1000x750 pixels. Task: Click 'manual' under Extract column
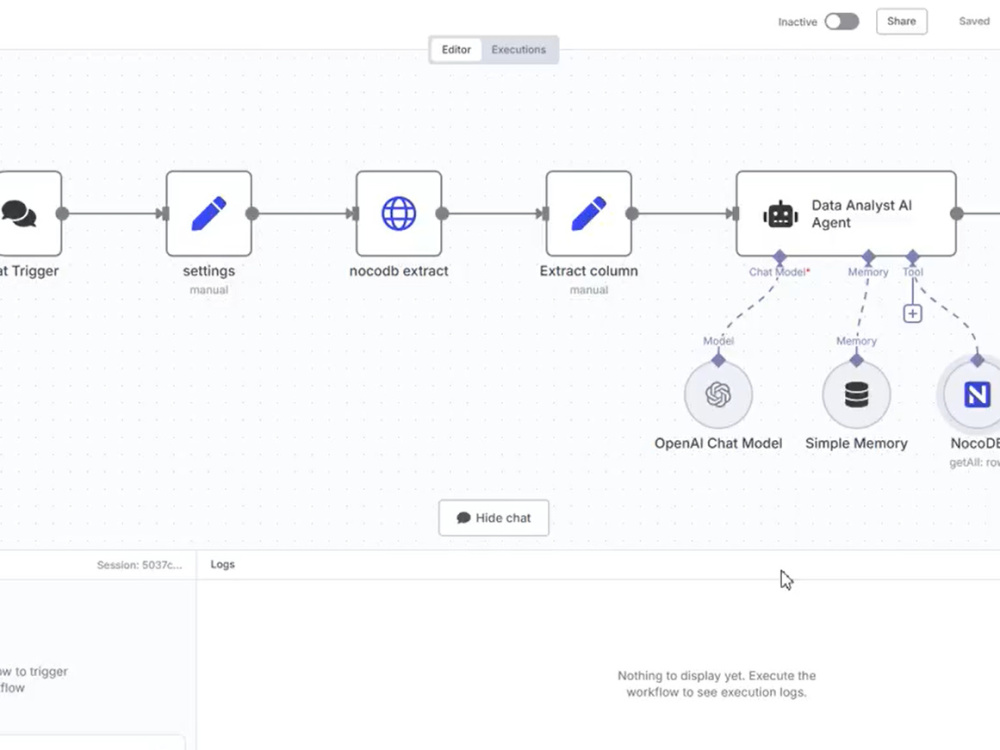coord(589,290)
